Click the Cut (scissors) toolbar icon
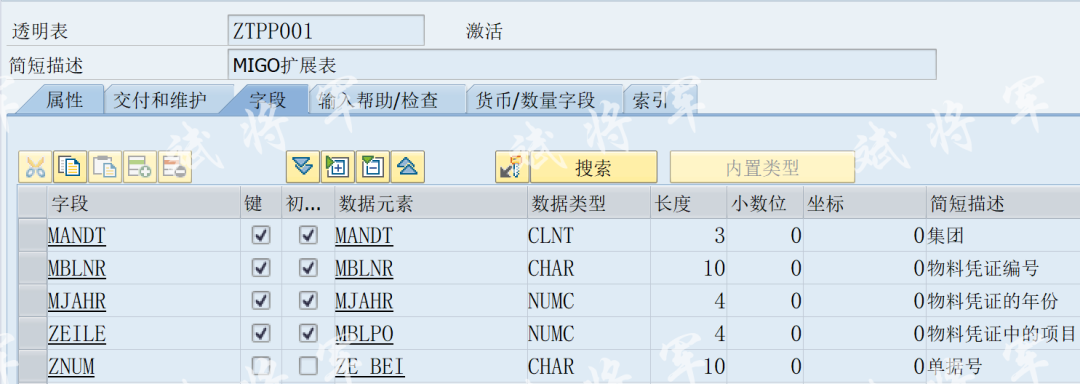Image resolution: width=1080 pixels, height=384 pixels. [35, 167]
